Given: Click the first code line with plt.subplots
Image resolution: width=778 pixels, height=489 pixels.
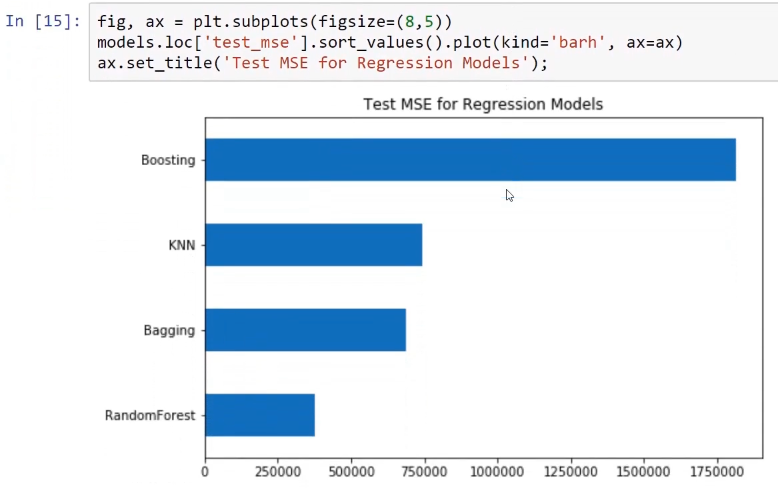Looking at the screenshot, I should click(274, 22).
